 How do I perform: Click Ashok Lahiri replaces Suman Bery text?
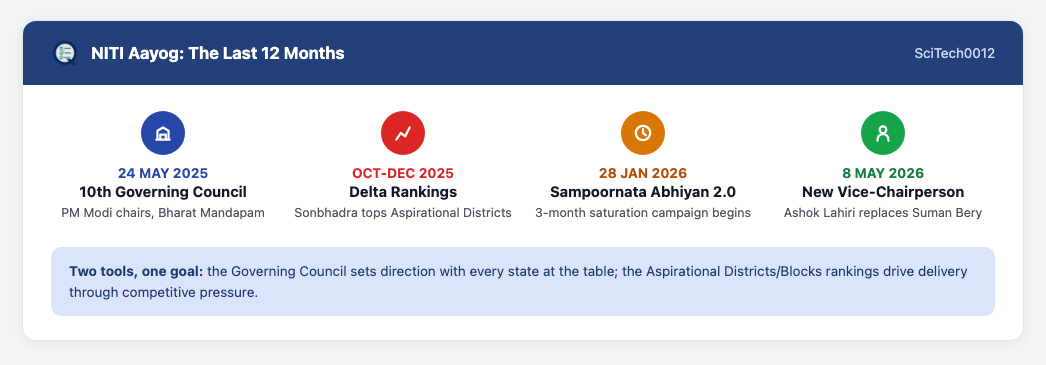(883, 213)
